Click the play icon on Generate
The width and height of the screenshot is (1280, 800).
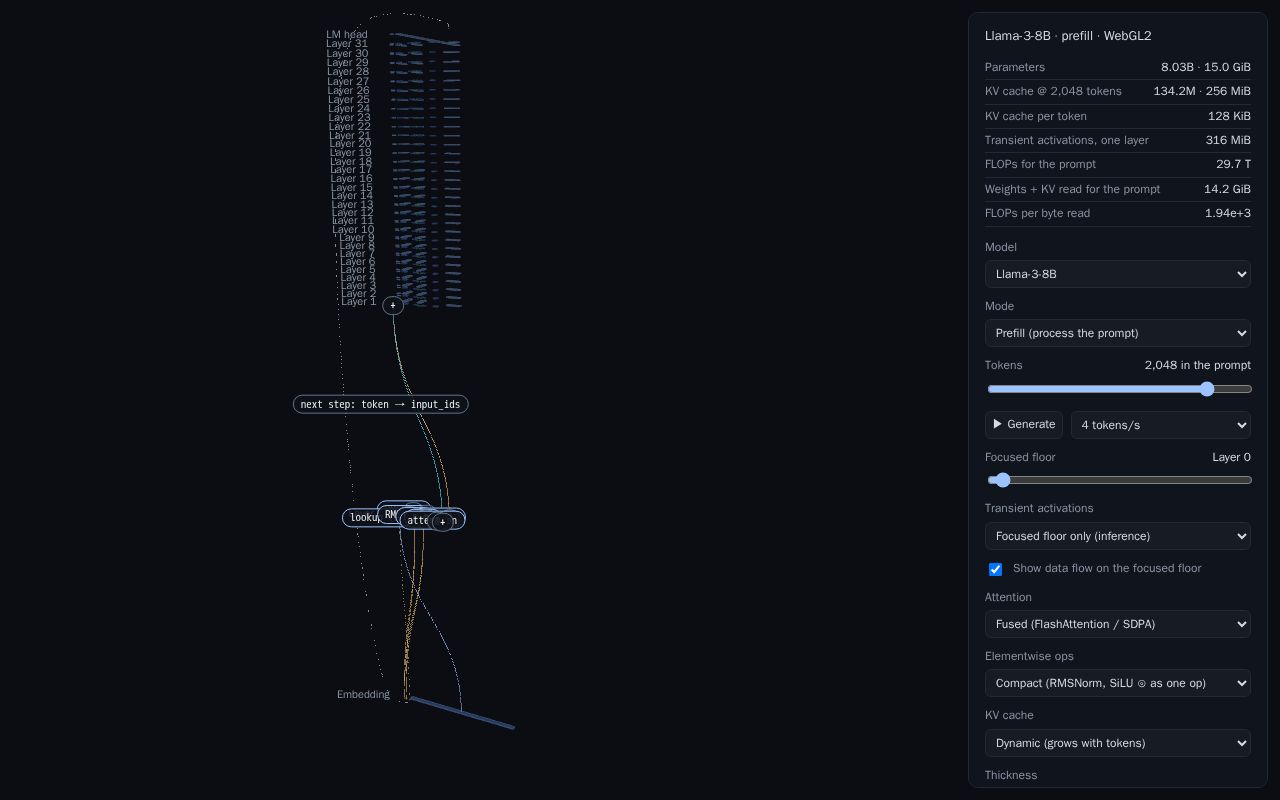click(x=997, y=424)
